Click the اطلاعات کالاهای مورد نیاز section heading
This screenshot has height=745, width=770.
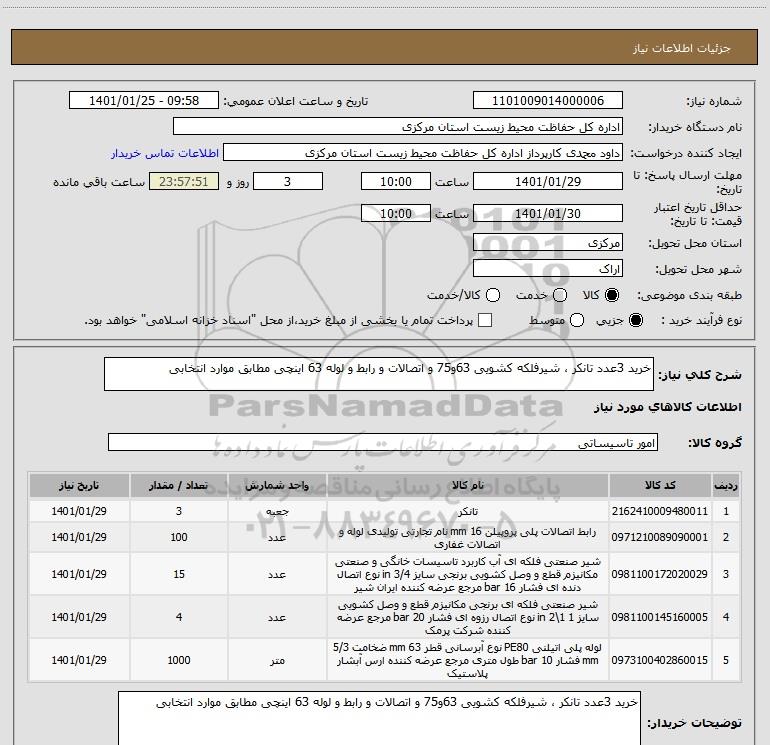668,407
